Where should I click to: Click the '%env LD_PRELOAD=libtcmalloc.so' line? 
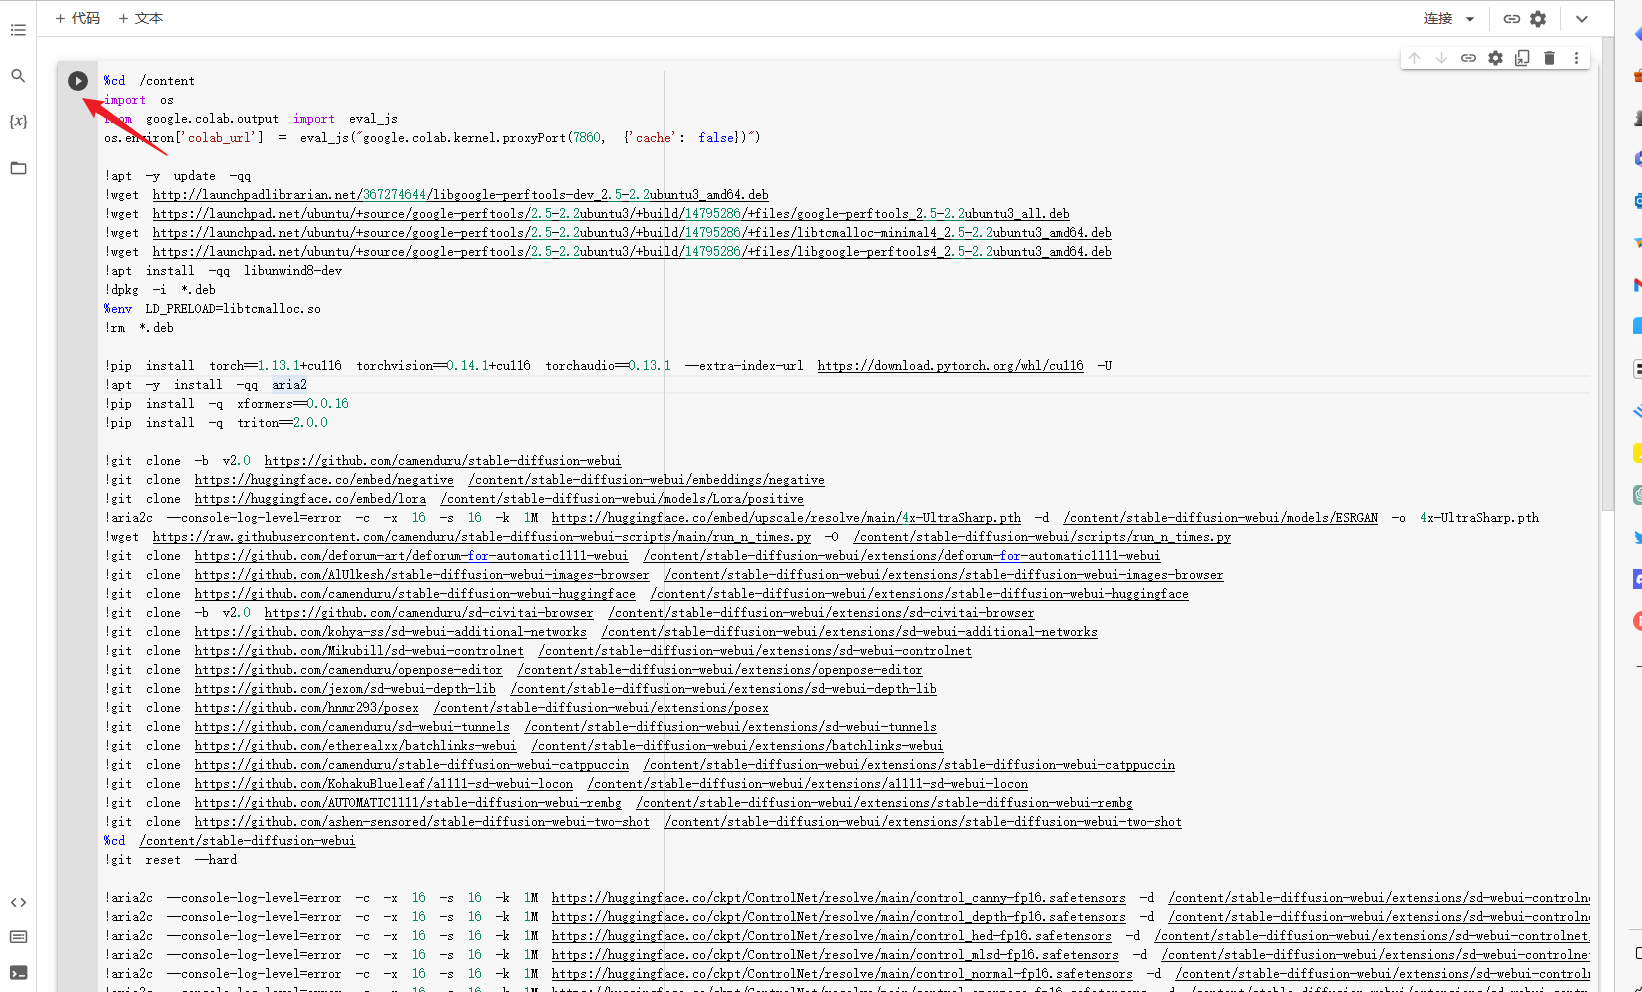point(212,309)
